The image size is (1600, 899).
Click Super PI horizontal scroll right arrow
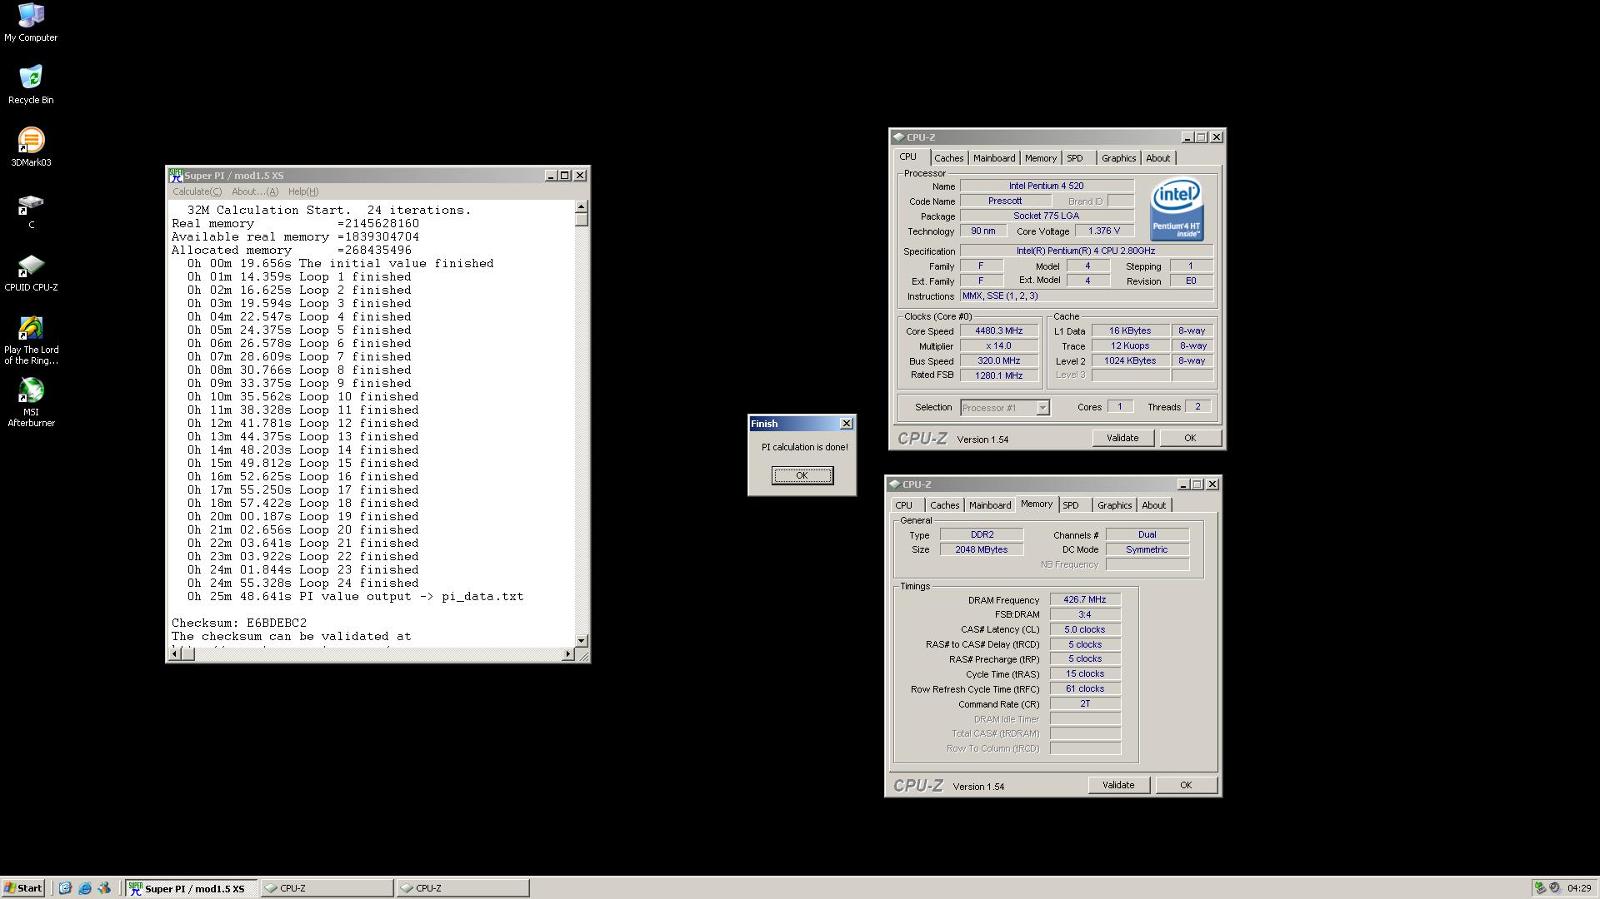[568, 654]
